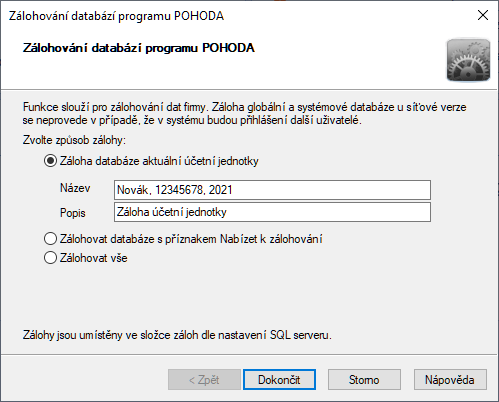Cancel the wizard via Storno button
Screen dimensions: 499x402
pos(364,380)
